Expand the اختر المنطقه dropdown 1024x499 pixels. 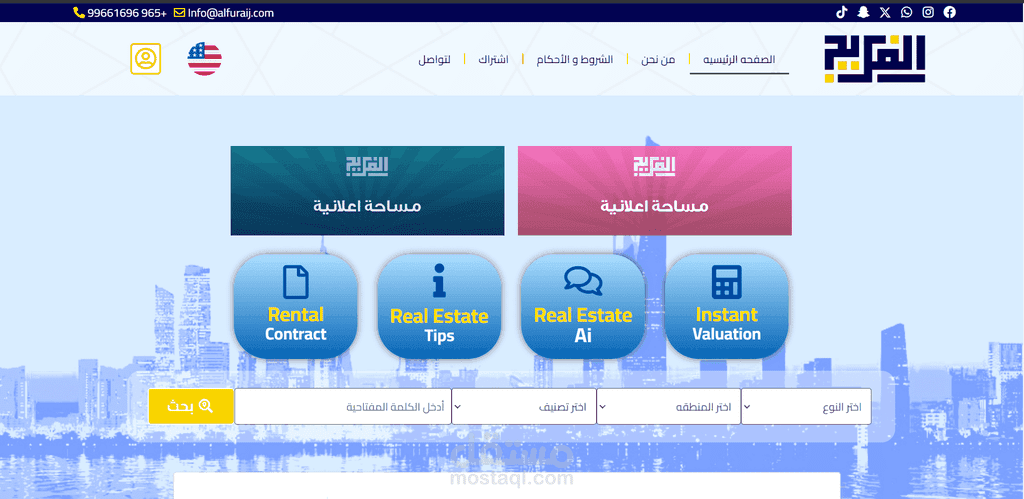[x=669, y=406]
